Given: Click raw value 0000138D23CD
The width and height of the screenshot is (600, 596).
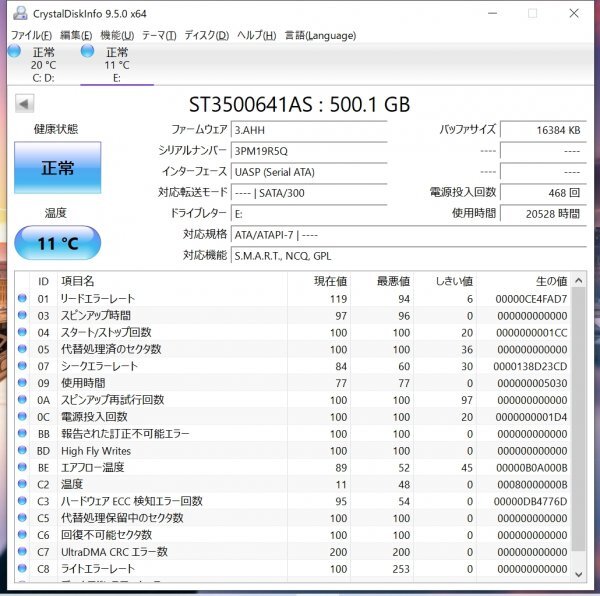Looking at the screenshot, I should coord(530,366).
